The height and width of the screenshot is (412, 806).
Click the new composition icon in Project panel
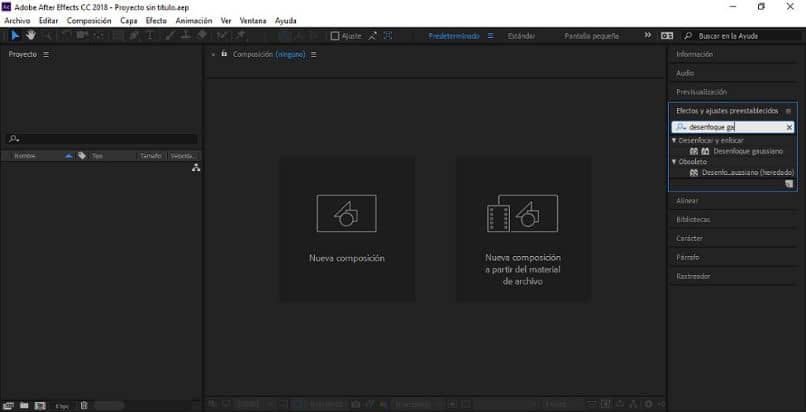click(x=40, y=406)
